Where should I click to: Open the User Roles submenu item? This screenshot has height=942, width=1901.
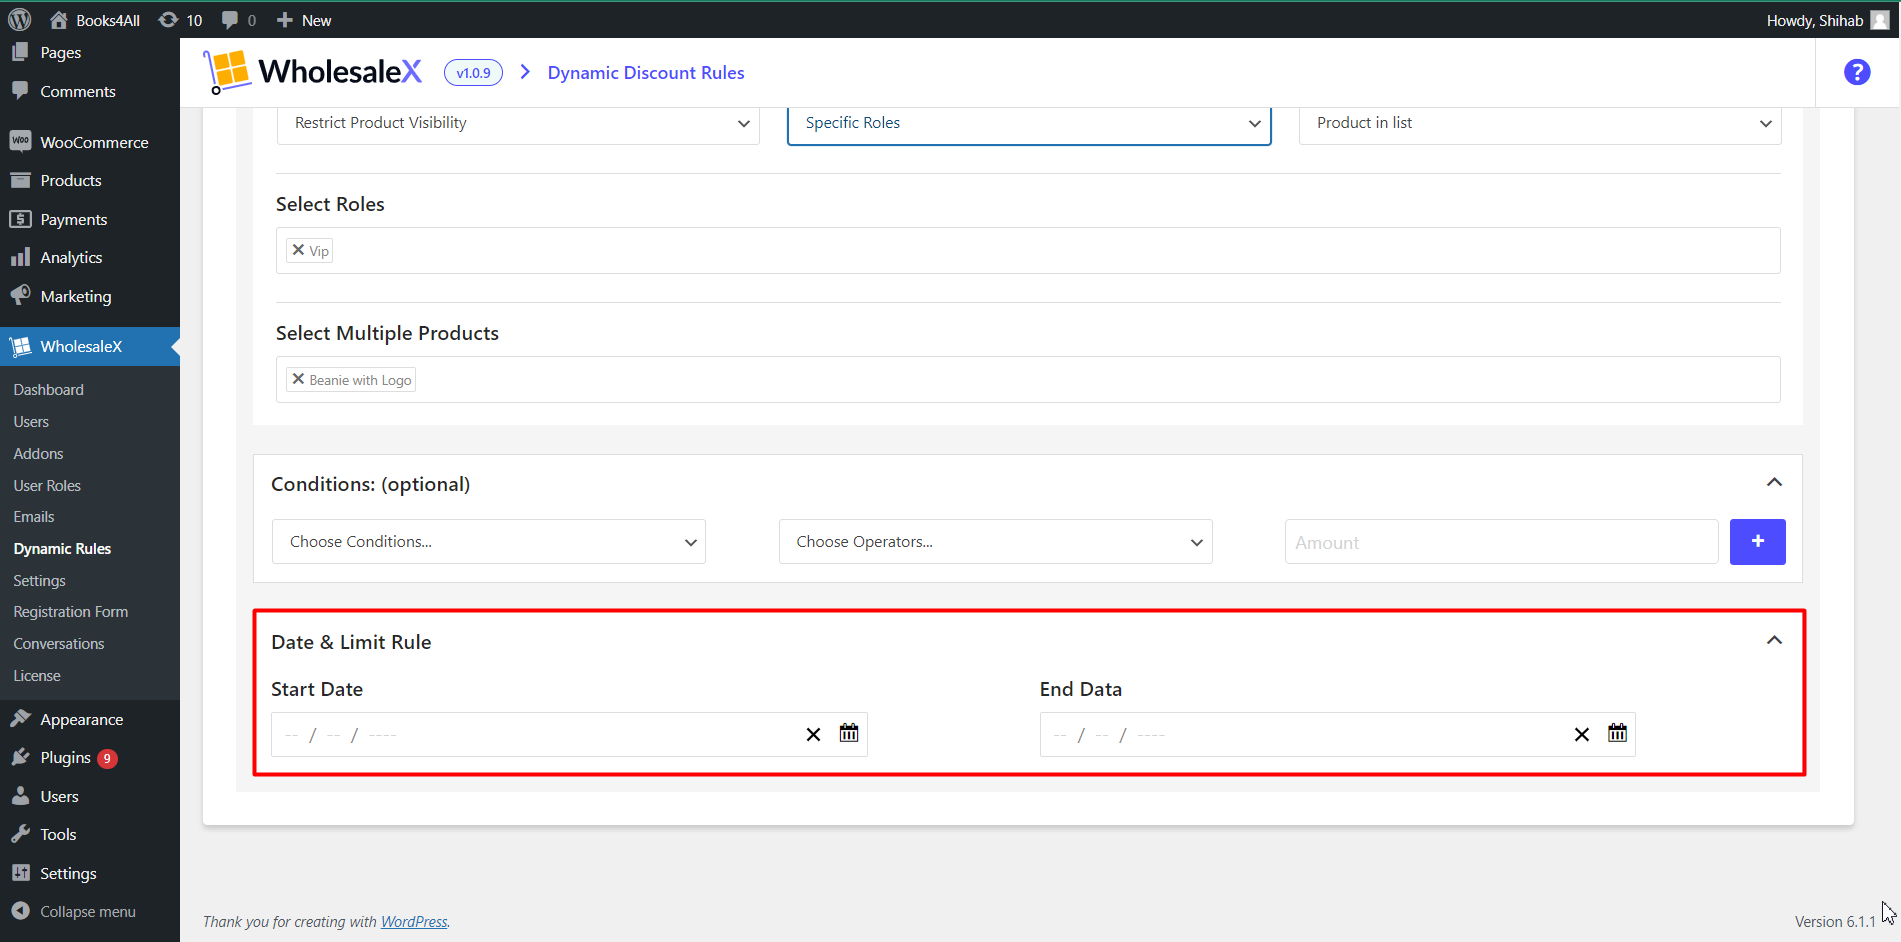[47, 486]
